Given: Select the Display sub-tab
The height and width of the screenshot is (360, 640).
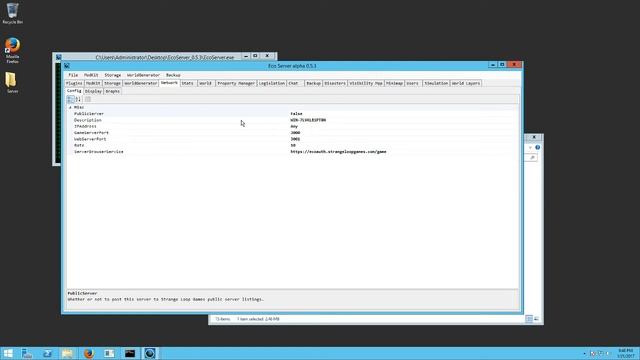Looking at the screenshot, I should point(93,91).
